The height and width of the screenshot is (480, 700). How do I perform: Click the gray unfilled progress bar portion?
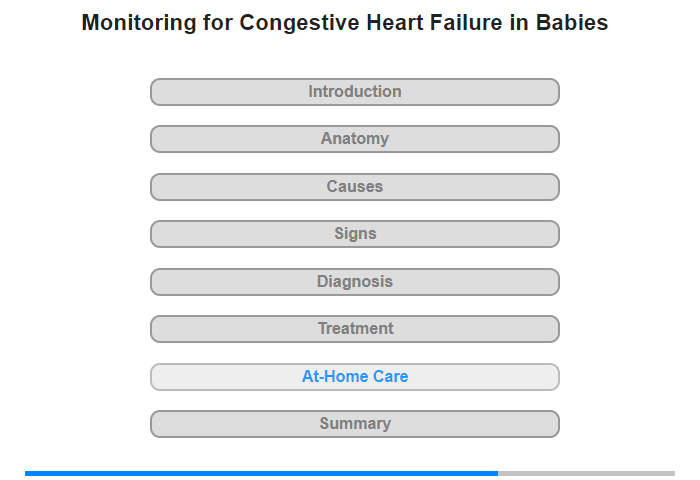[x=587, y=473]
